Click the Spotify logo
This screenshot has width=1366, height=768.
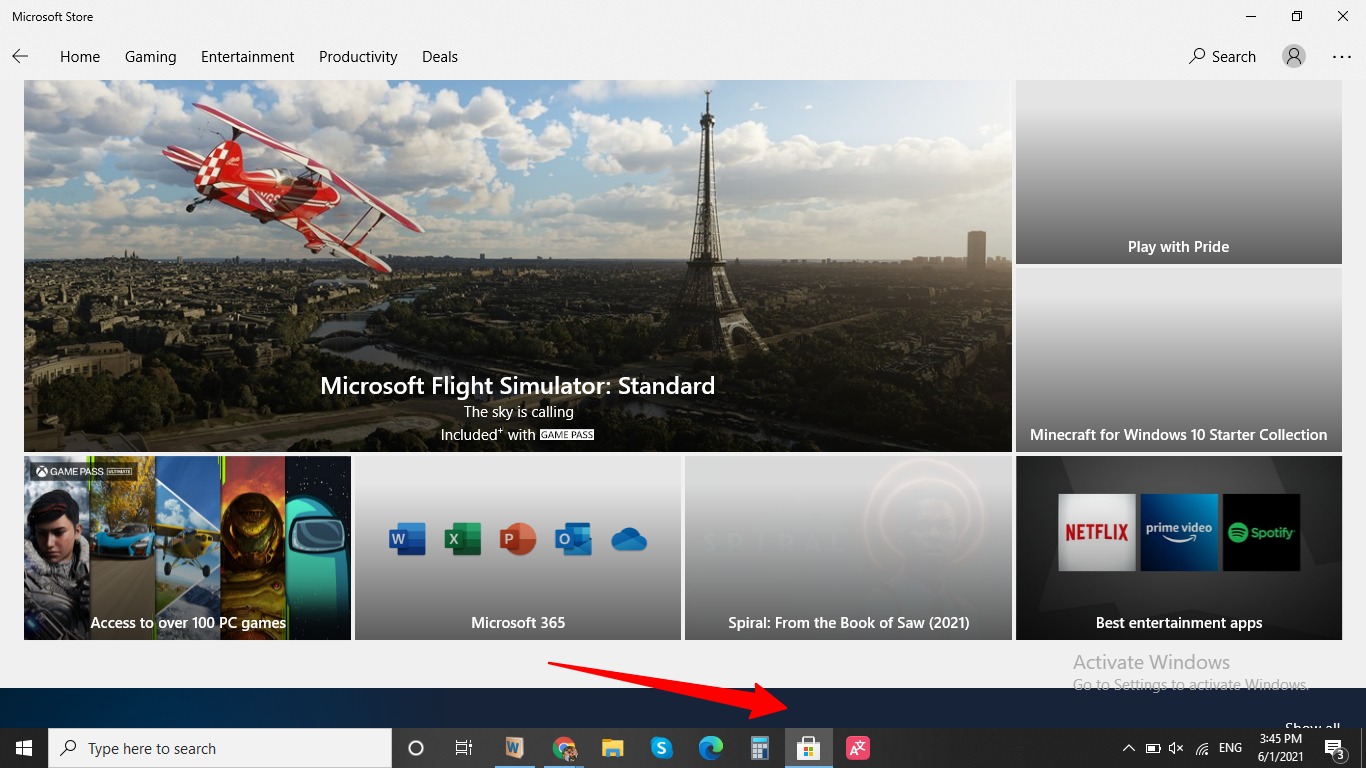[1261, 533]
